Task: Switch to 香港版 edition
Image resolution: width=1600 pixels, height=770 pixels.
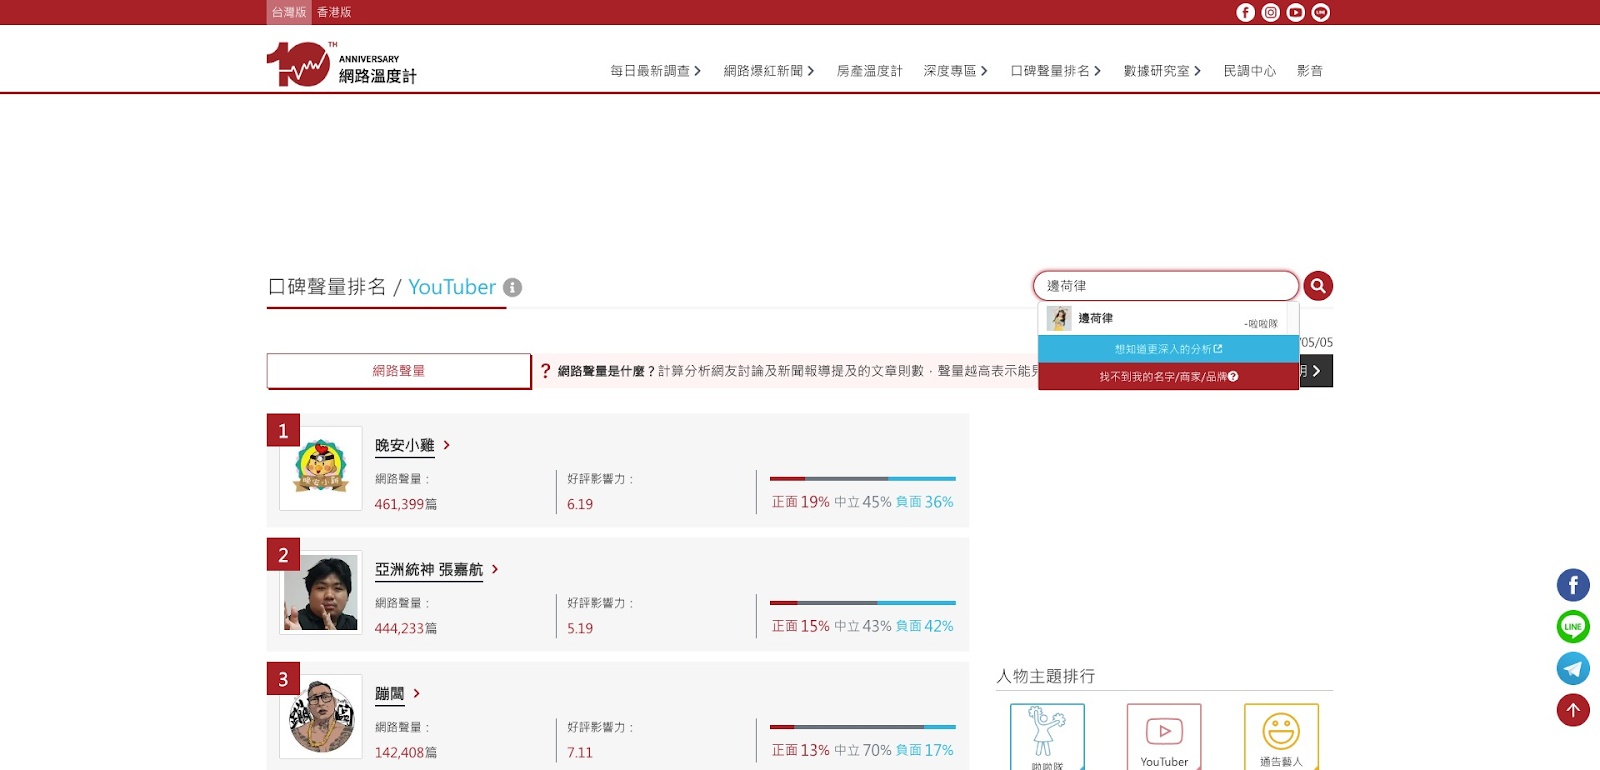Action: [334, 12]
